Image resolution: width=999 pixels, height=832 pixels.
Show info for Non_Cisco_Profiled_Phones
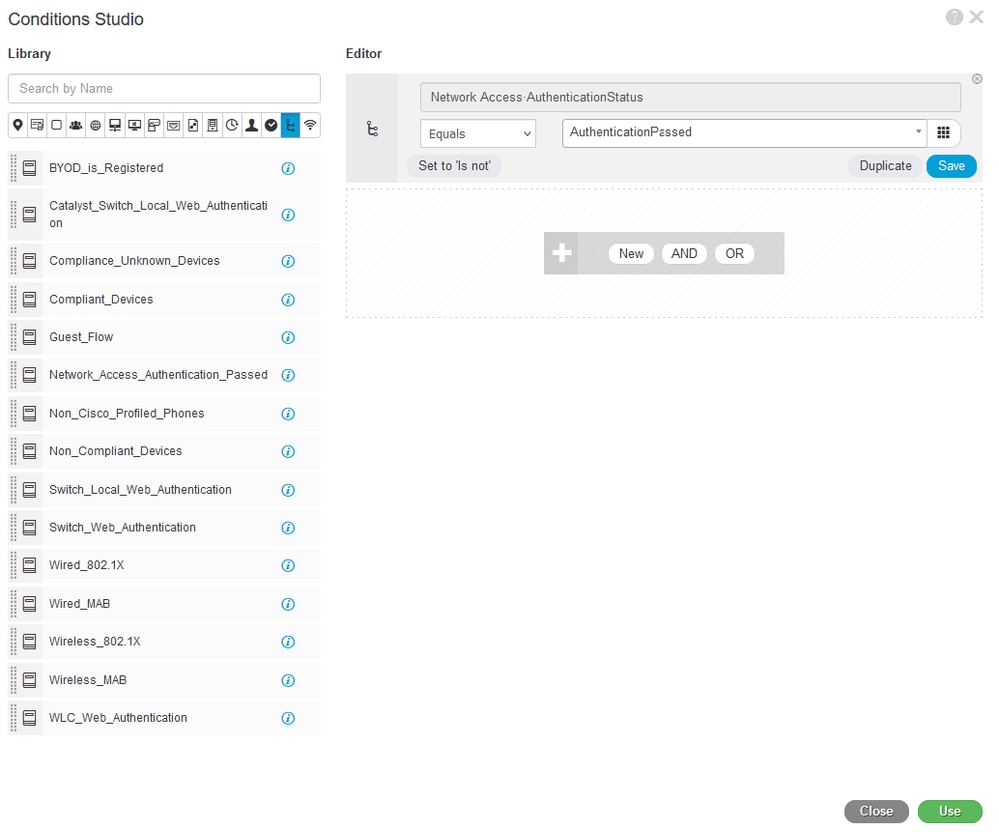click(x=288, y=413)
